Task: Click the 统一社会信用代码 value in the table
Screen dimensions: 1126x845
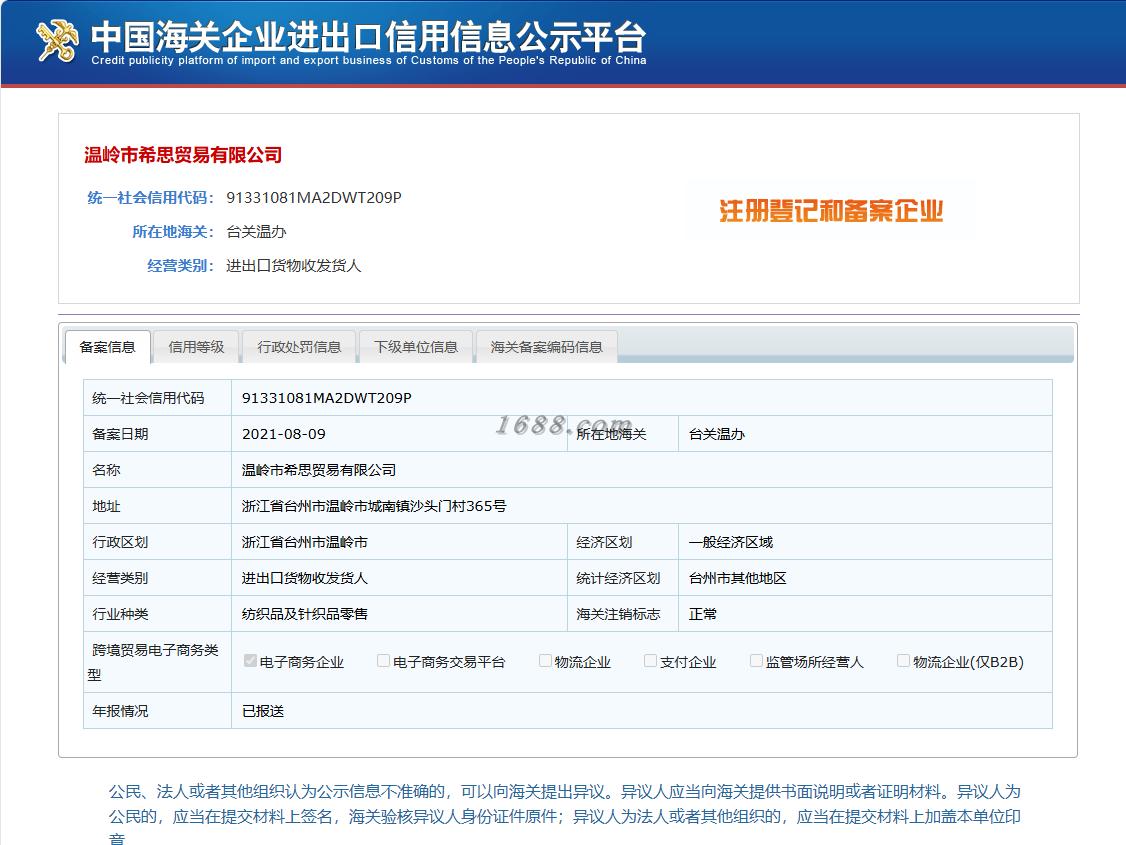Action: (327, 398)
